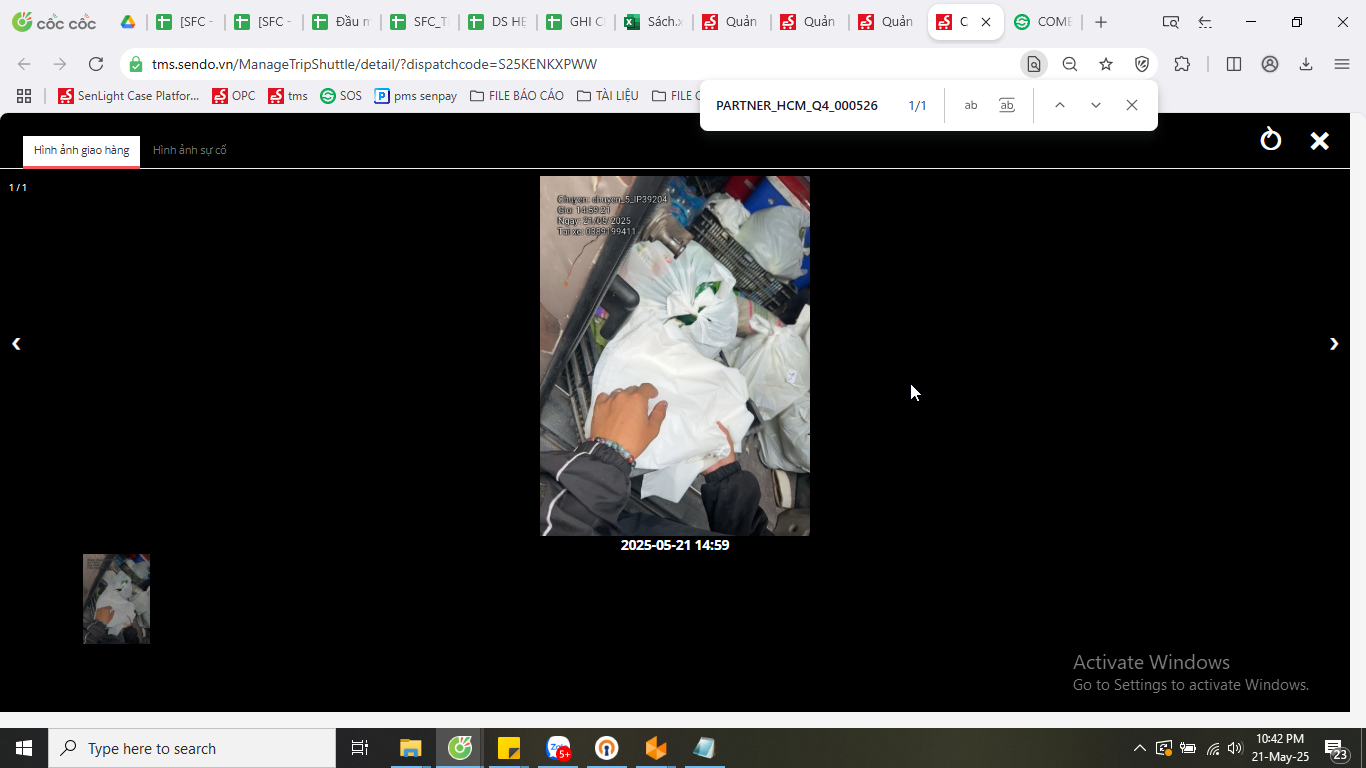1366x768 pixels.
Task: Close the image viewer overlay
Action: [x=1319, y=141]
